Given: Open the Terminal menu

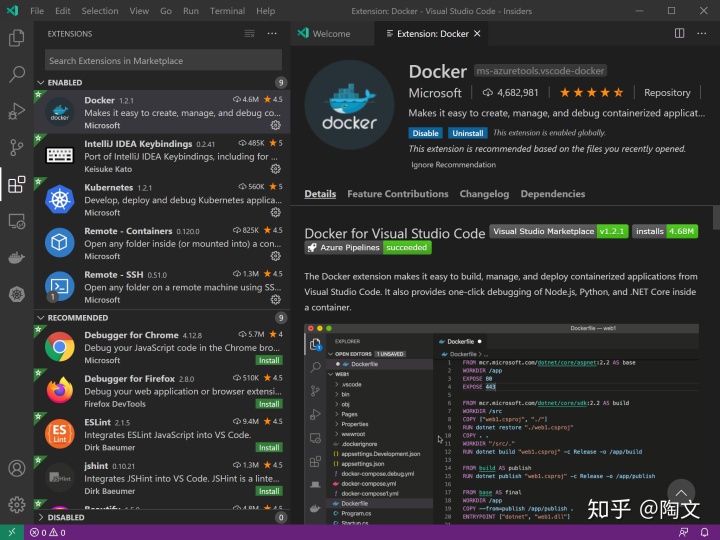Looking at the screenshot, I should 227,11.
